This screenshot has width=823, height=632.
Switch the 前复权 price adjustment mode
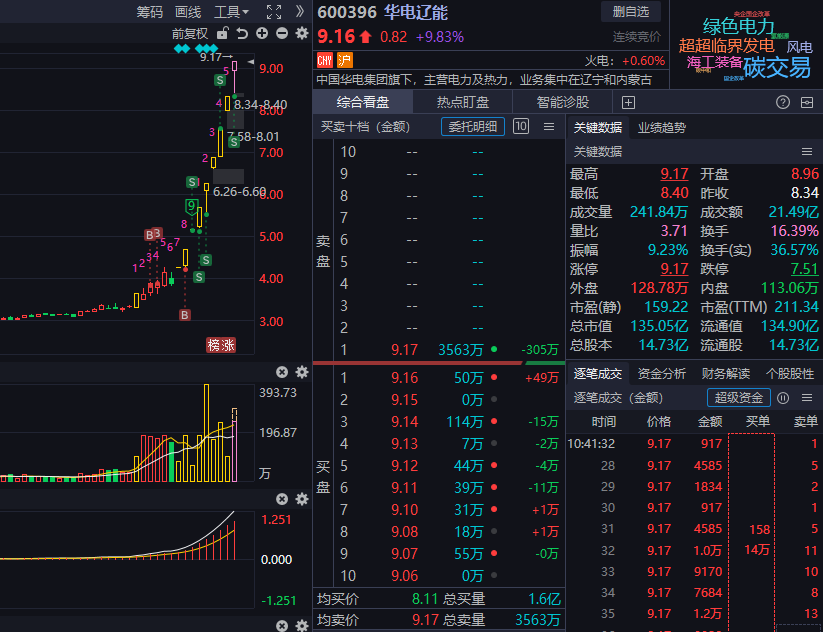[x=190, y=34]
